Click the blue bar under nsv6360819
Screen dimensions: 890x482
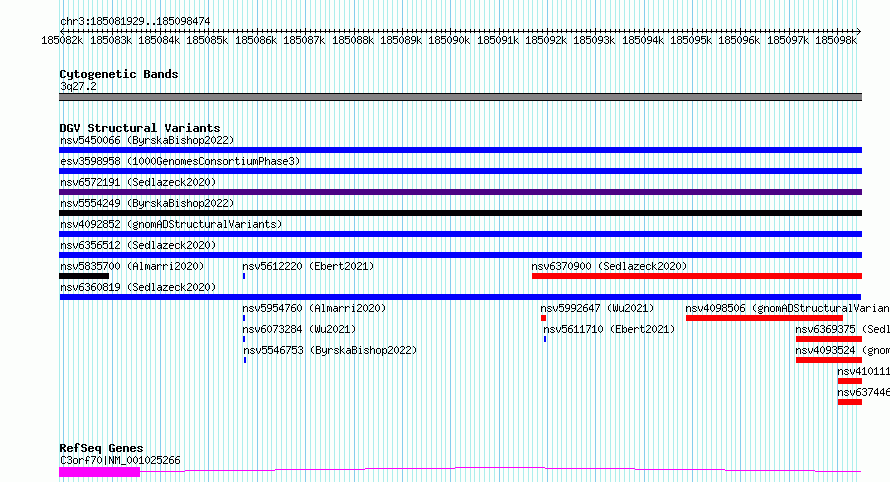point(460,297)
